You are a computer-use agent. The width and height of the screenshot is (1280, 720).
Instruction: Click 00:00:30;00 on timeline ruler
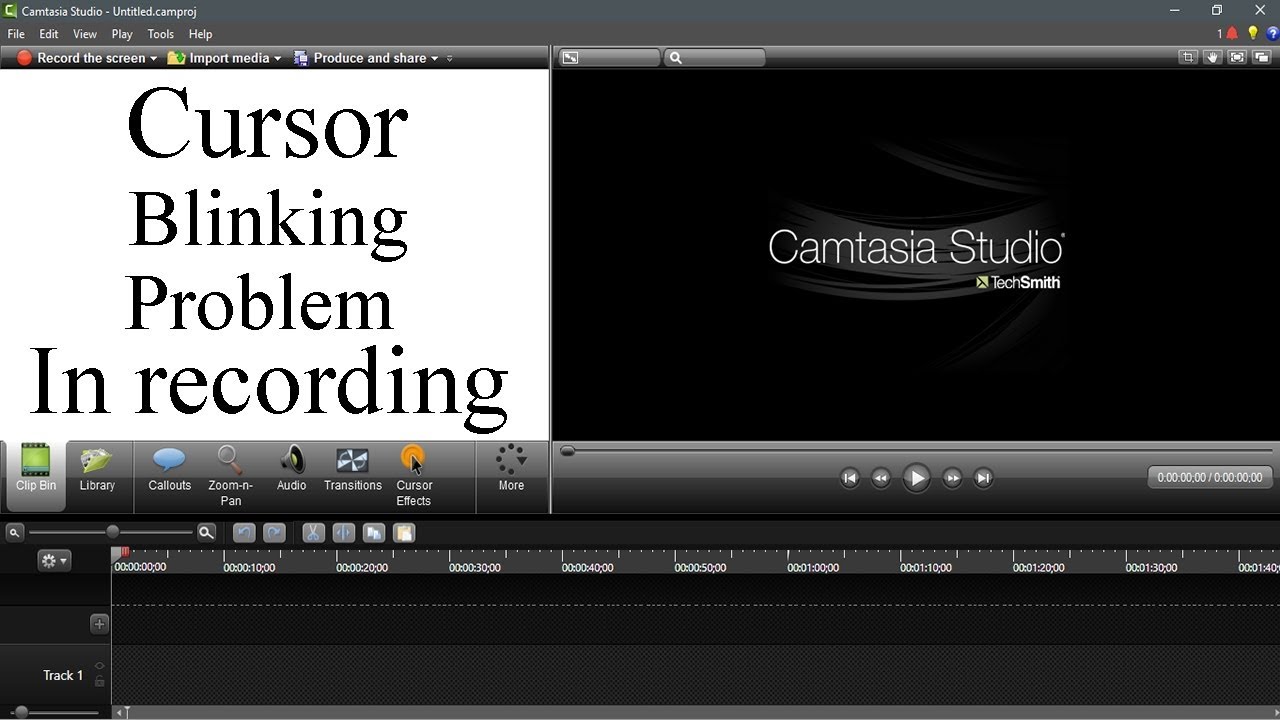coord(475,567)
